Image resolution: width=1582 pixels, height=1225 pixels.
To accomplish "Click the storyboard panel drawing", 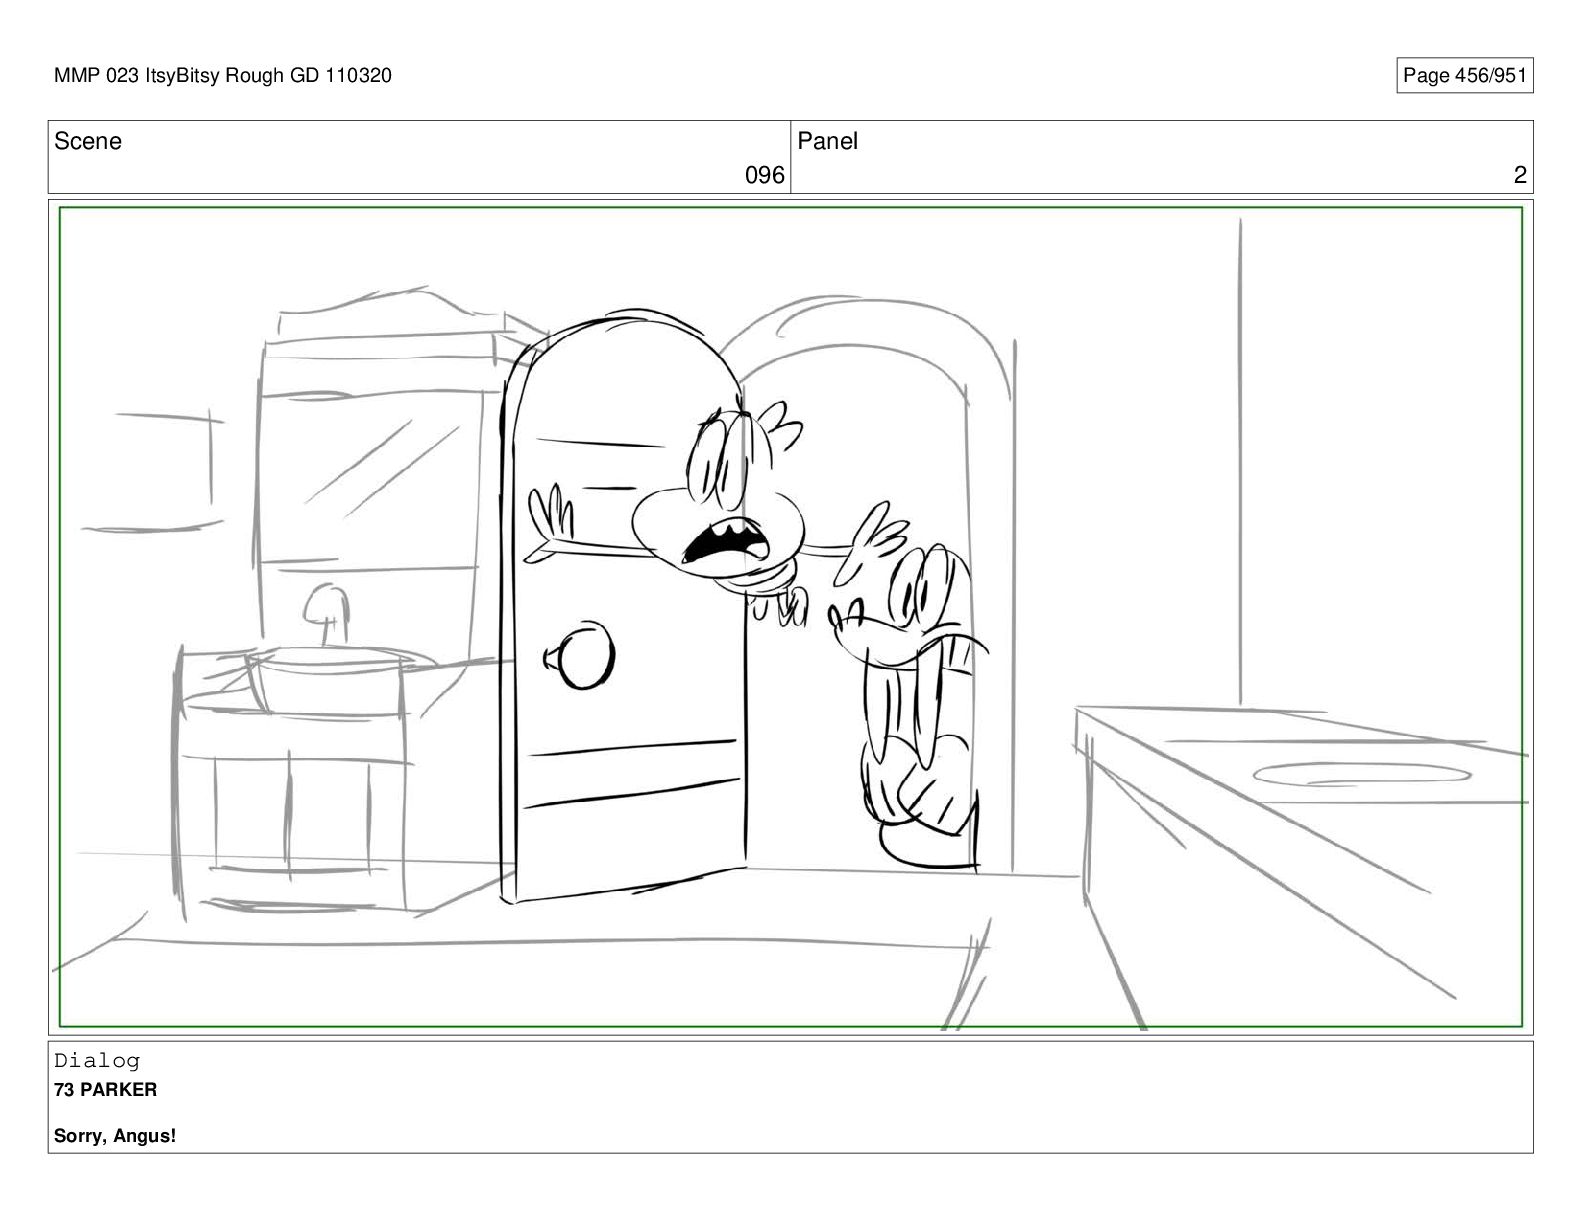I will click(x=790, y=616).
